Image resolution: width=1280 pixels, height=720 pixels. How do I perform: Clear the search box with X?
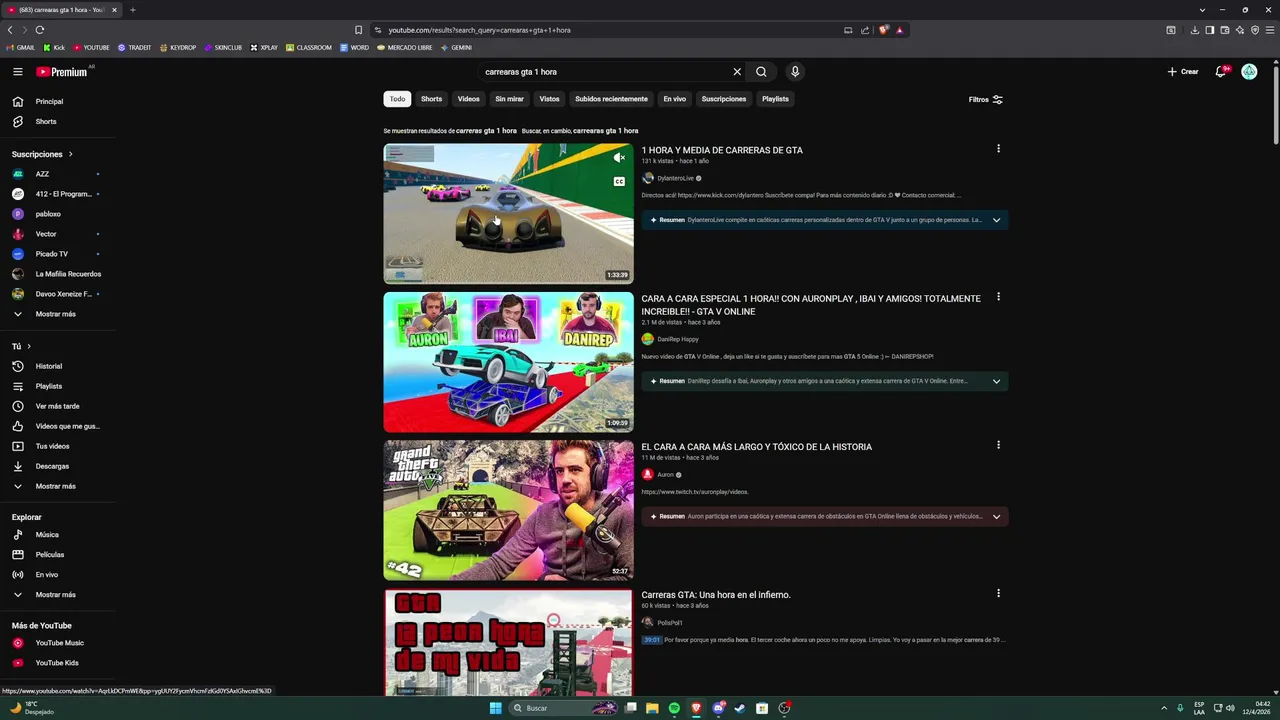(x=737, y=72)
